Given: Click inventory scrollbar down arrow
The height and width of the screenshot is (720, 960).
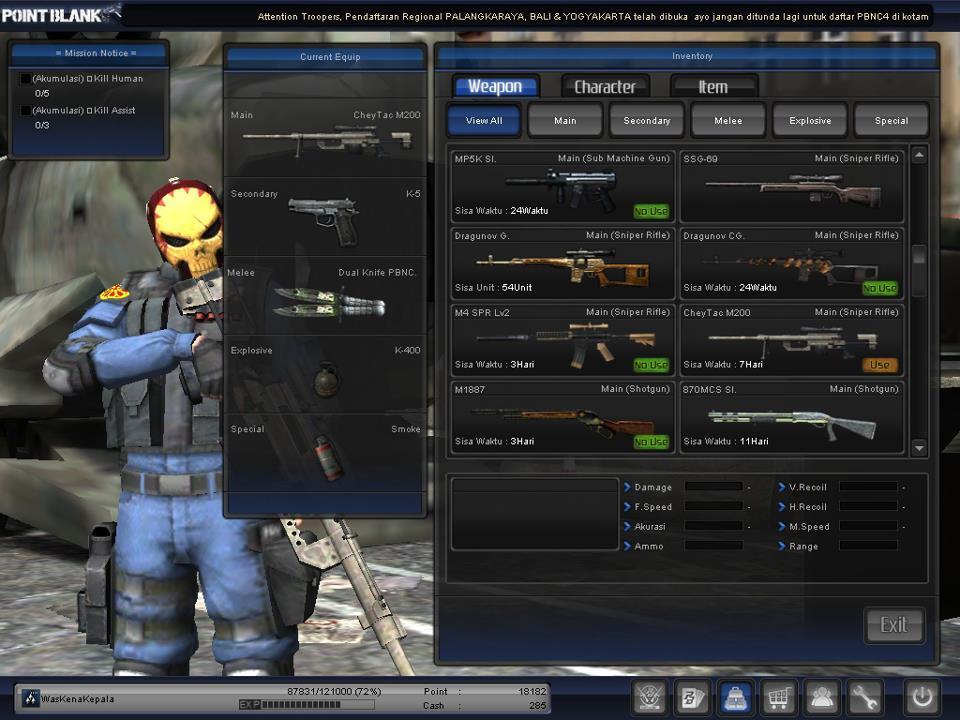Looking at the screenshot, I should (919, 448).
